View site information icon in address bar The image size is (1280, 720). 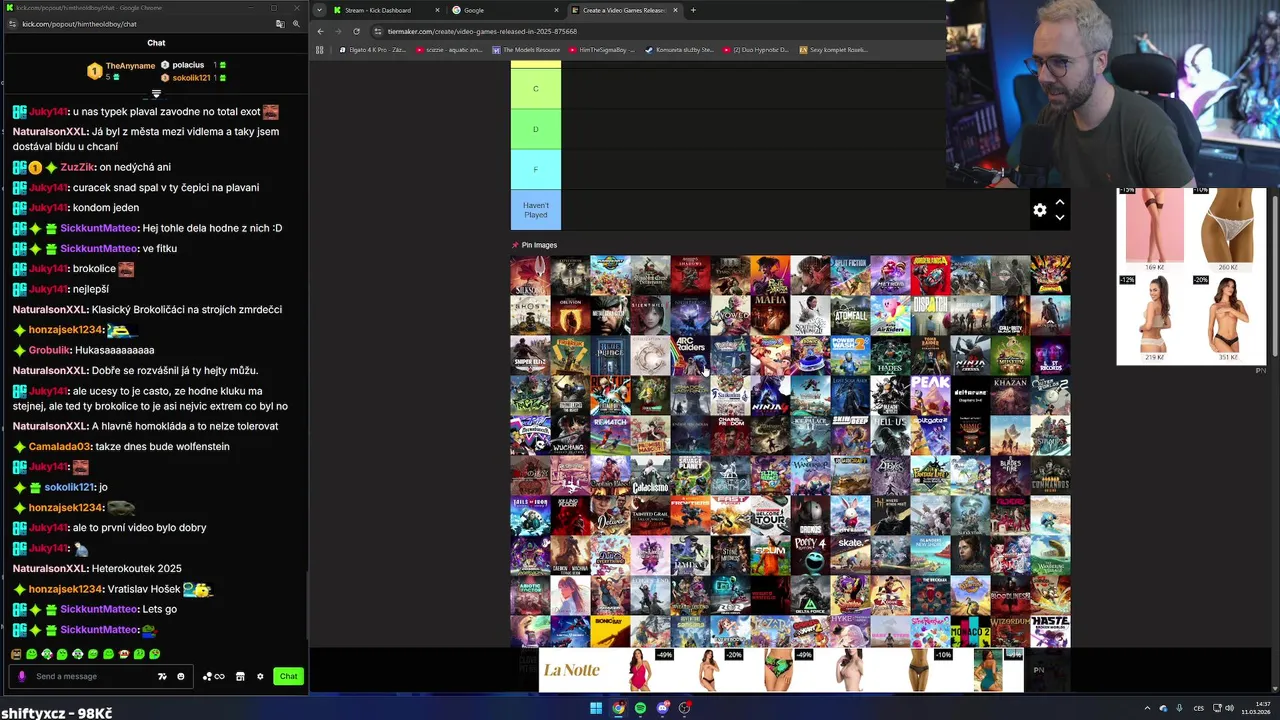pos(379,31)
